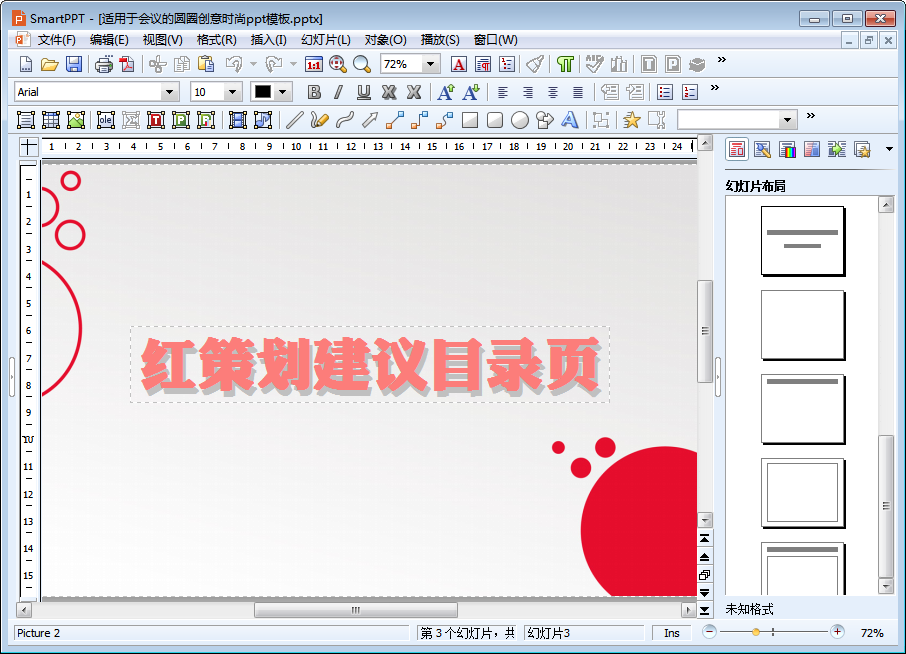
Task: Open the empty combo box on object toolbar
Action: pos(787,120)
